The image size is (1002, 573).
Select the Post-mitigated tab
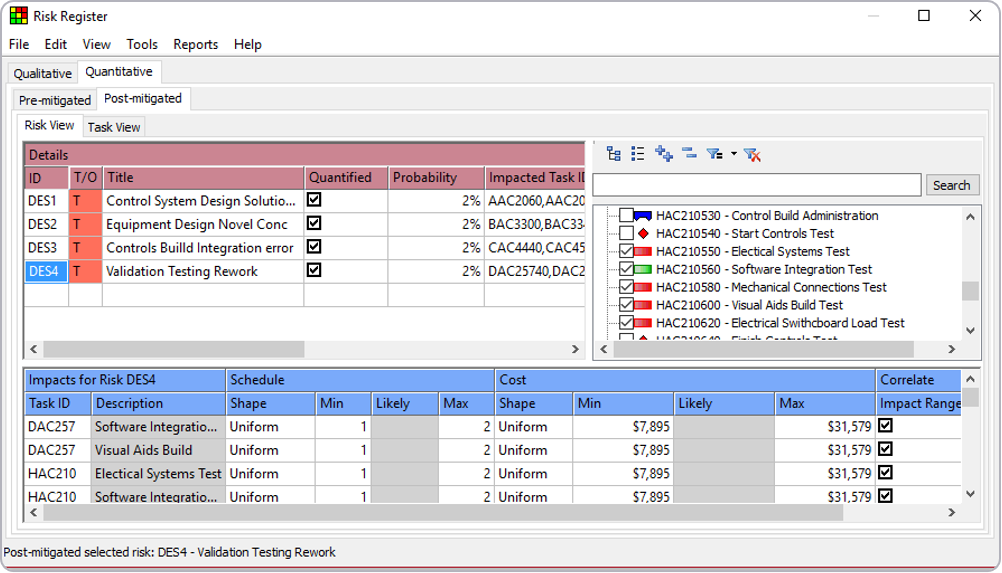[x=143, y=99]
